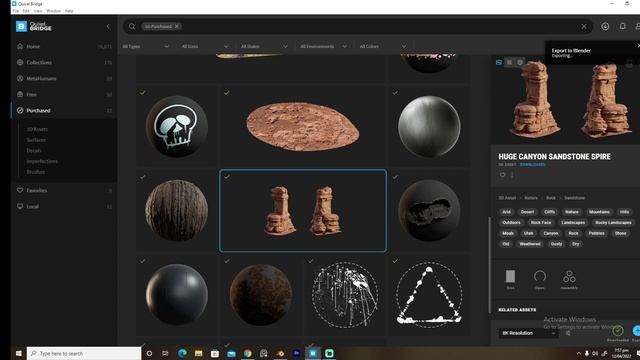This screenshot has height=360, width=640.
Task: Open the All Sizes dropdown
Action: point(204,47)
